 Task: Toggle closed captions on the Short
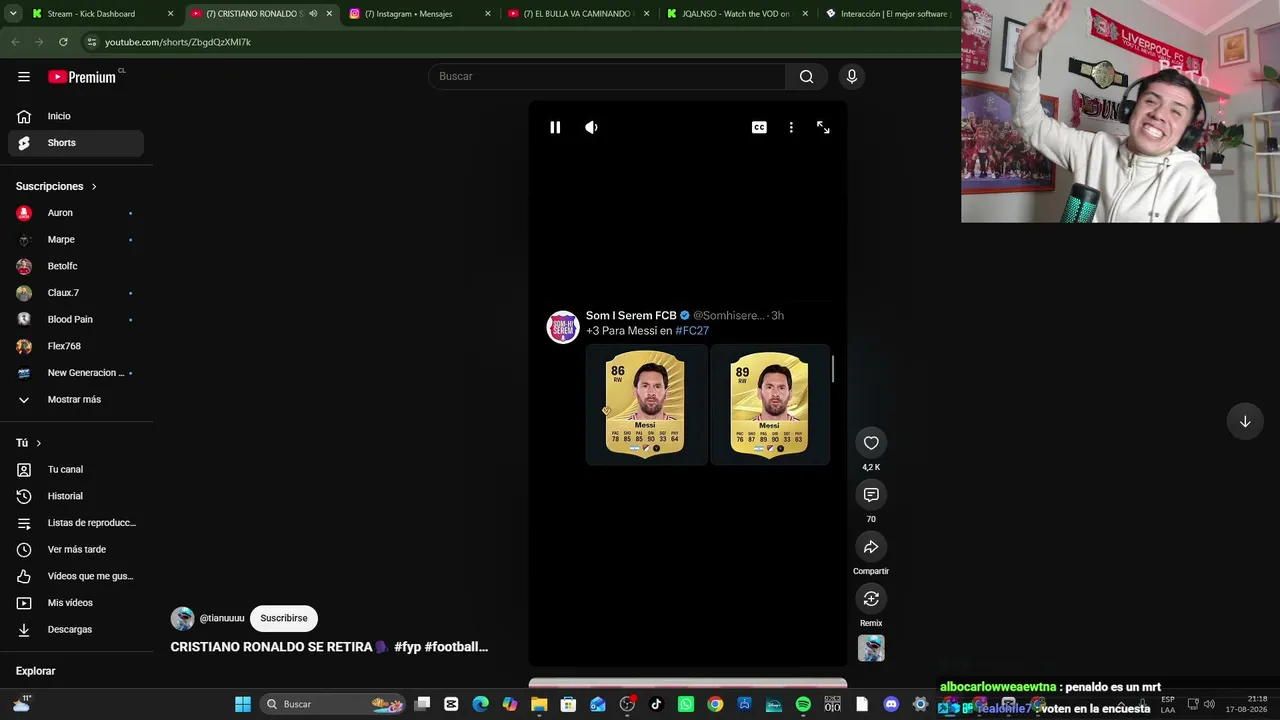click(759, 127)
